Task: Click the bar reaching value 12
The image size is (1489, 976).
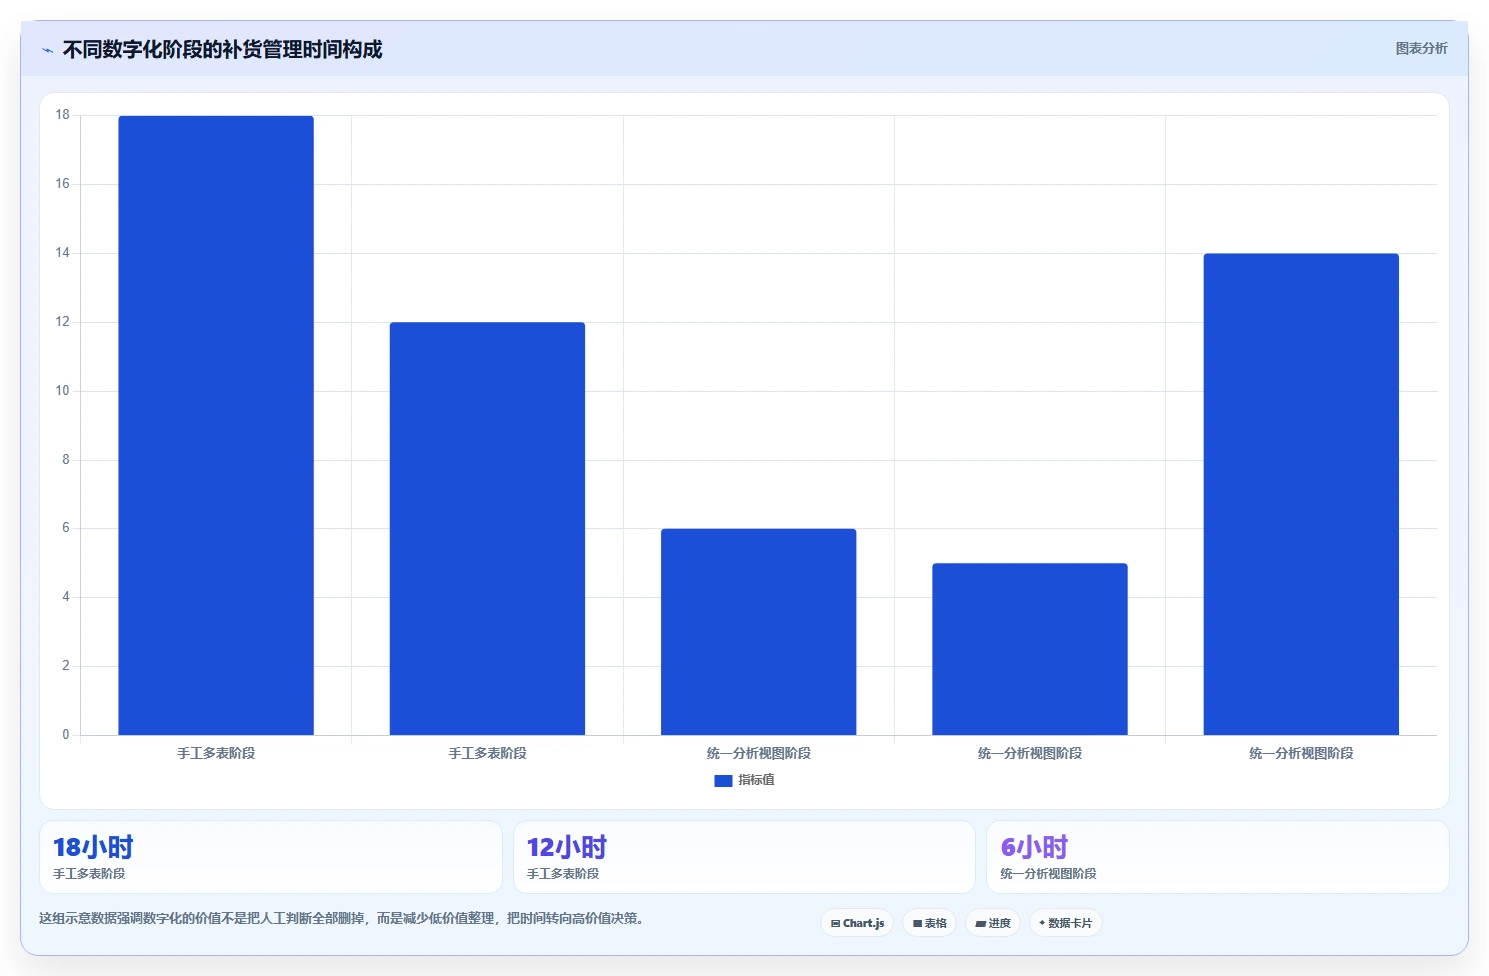Action: pyautogui.click(x=487, y=528)
